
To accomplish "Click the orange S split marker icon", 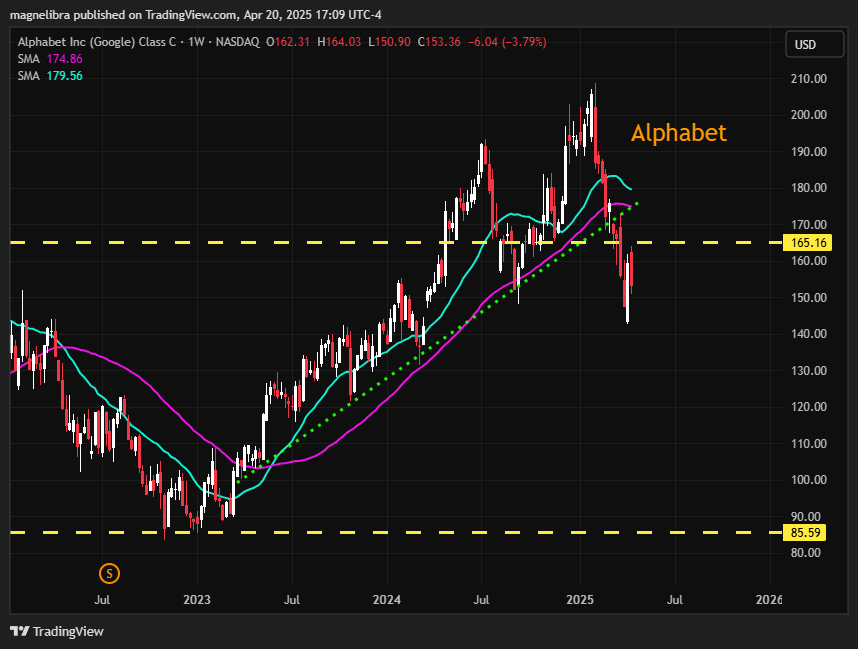I will pyautogui.click(x=109, y=573).
